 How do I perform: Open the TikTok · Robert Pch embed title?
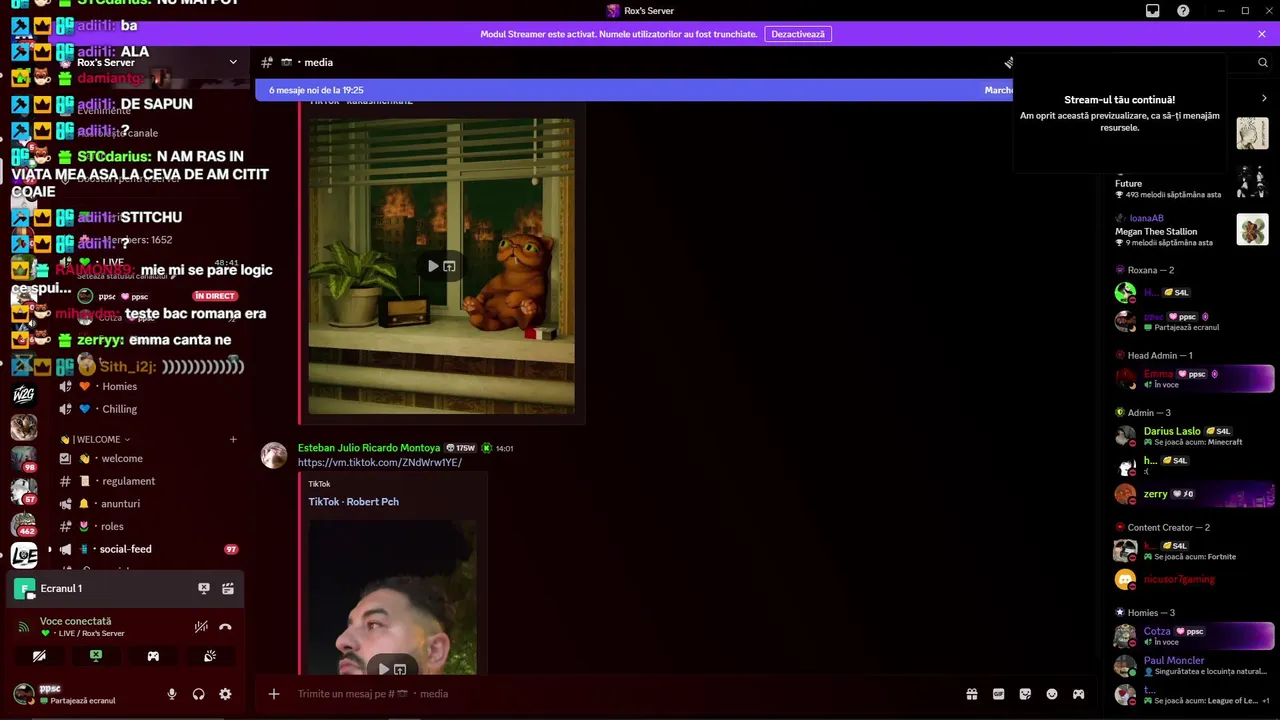pos(353,502)
